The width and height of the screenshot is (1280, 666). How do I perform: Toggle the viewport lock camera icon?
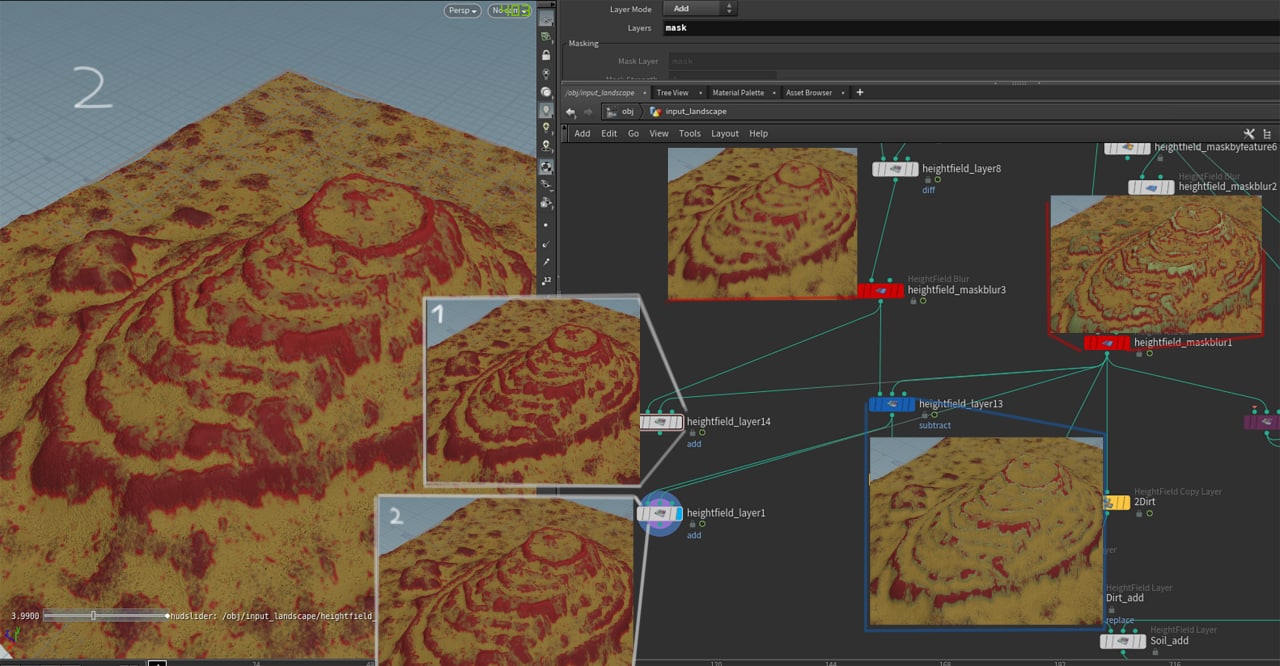click(546, 55)
